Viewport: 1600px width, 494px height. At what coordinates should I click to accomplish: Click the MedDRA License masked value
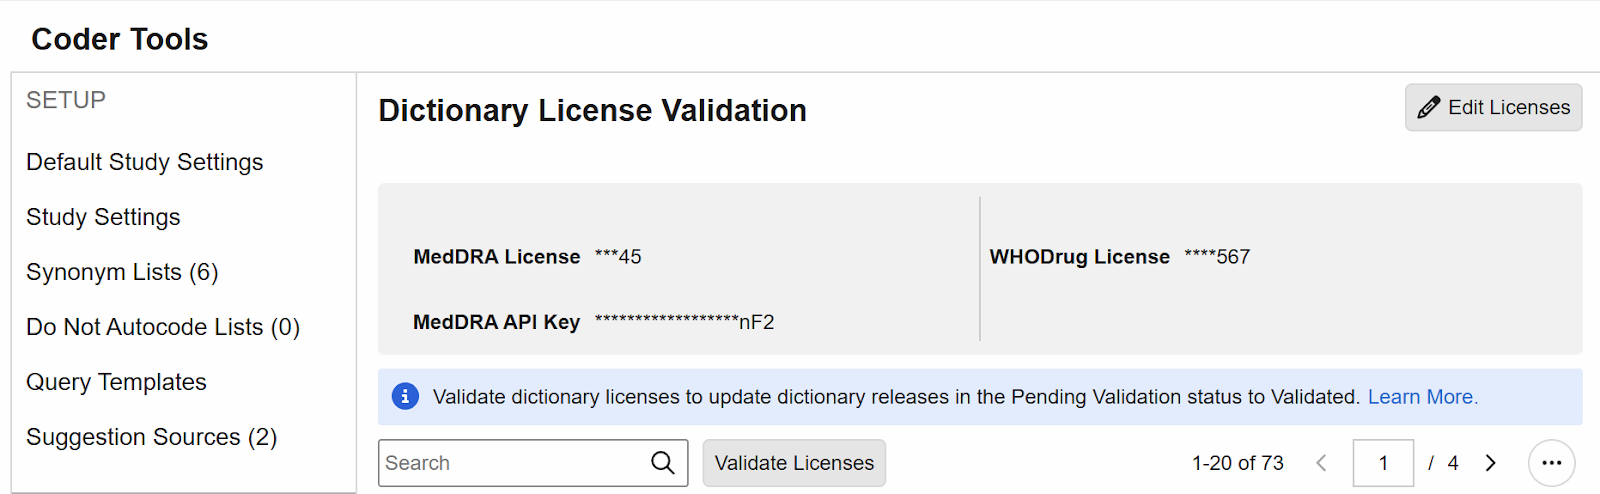click(x=618, y=257)
